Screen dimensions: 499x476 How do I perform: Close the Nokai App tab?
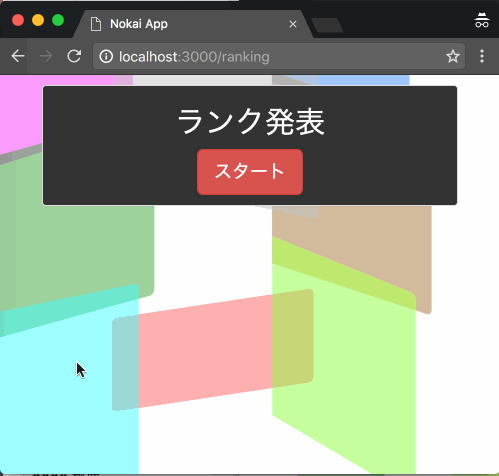(x=293, y=24)
